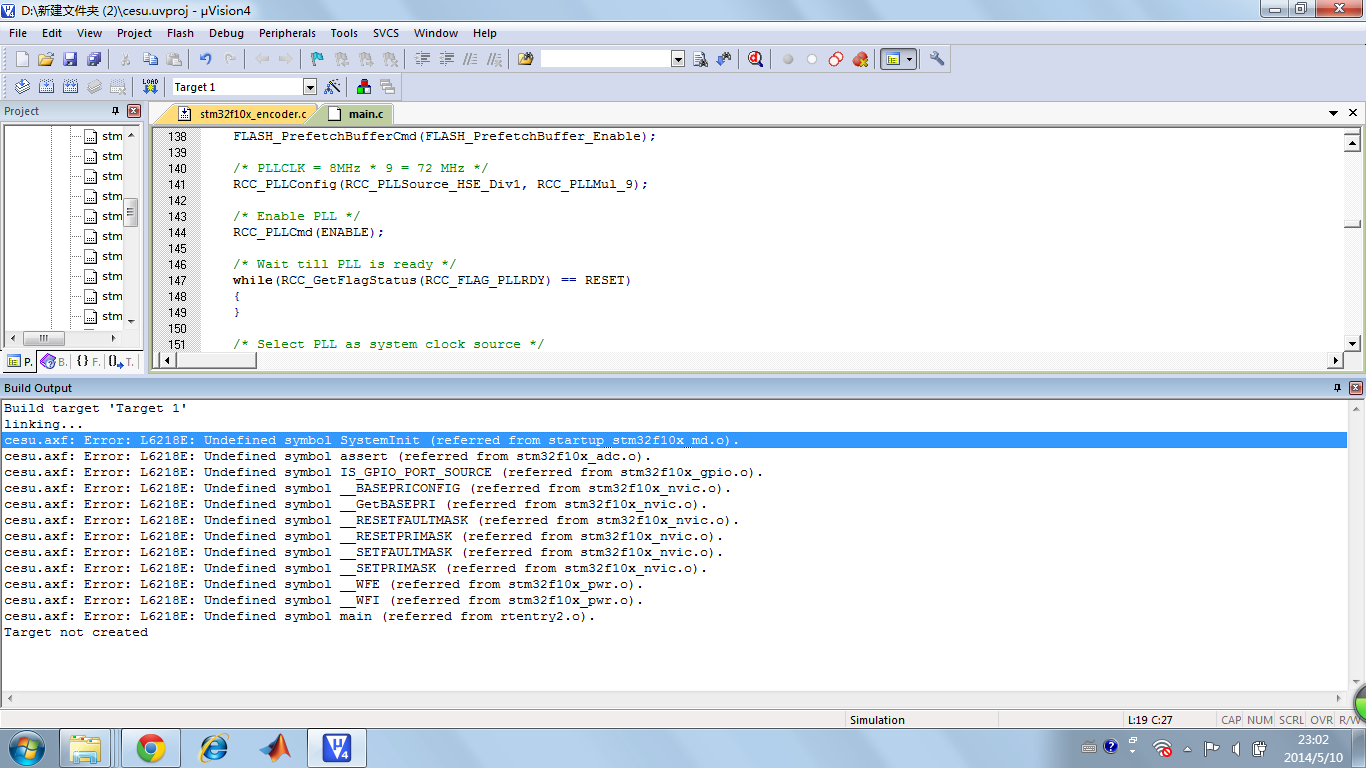
Task: Select the main.c editor tab
Action: coord(356,114)
